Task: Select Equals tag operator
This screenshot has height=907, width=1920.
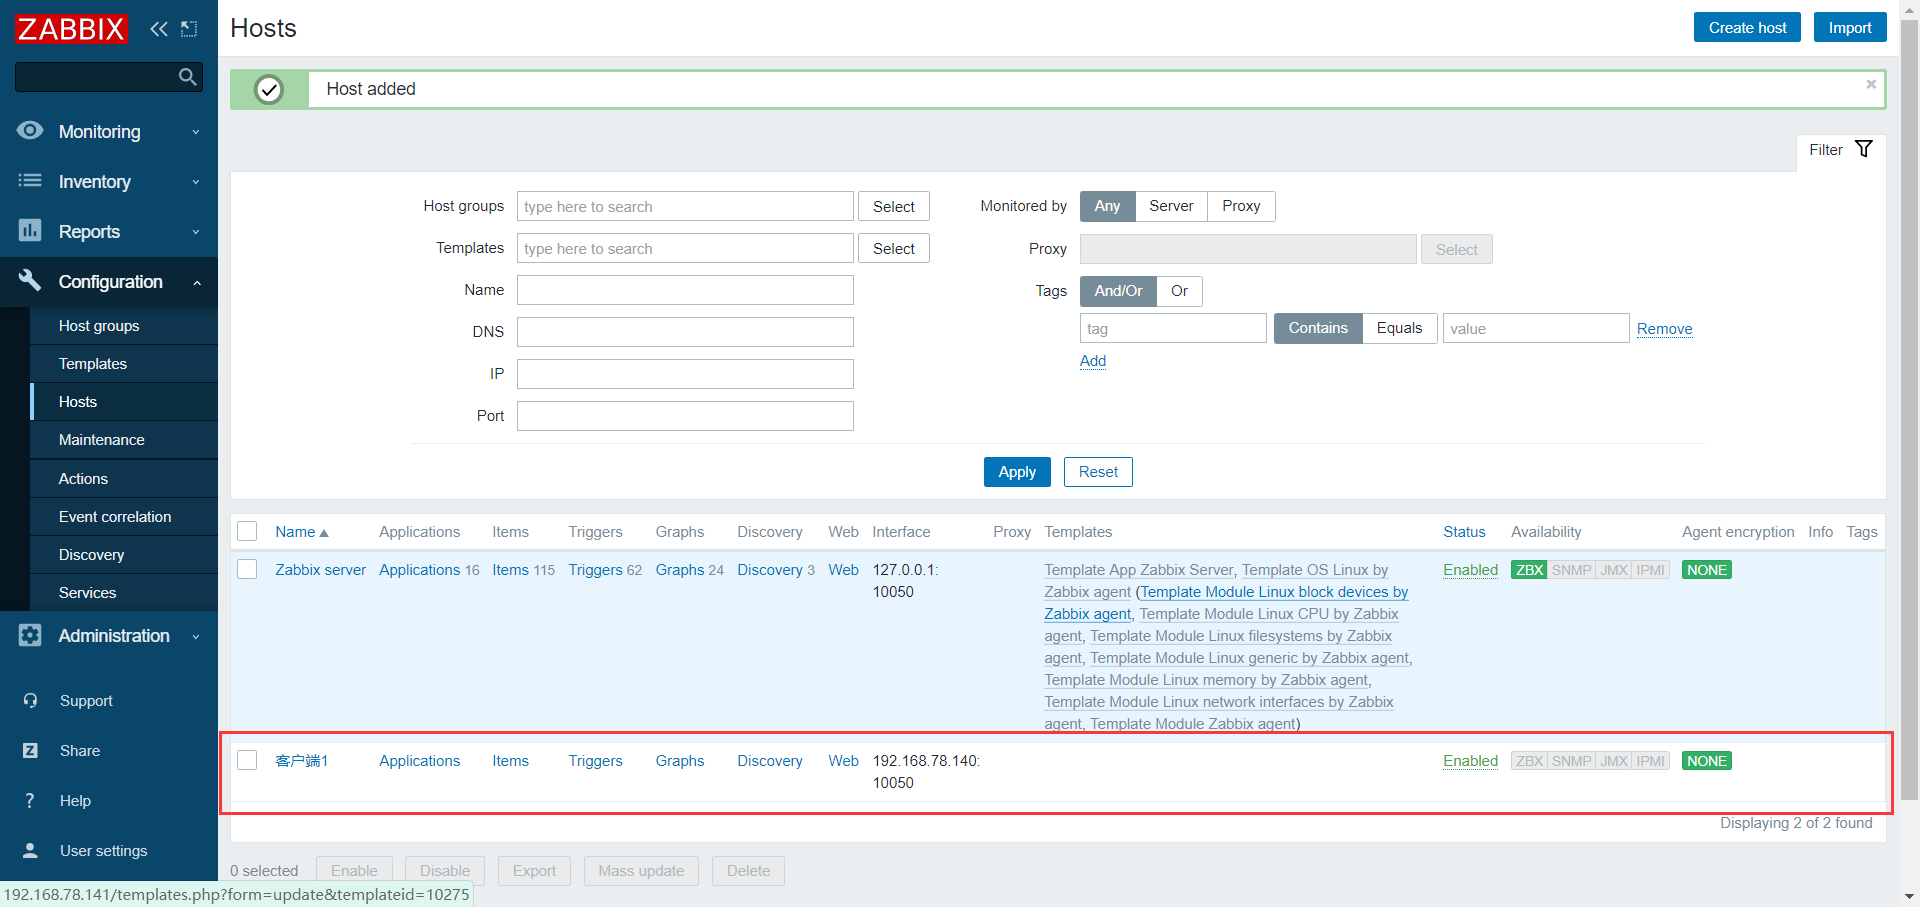Action: (x=1399, y=328)
